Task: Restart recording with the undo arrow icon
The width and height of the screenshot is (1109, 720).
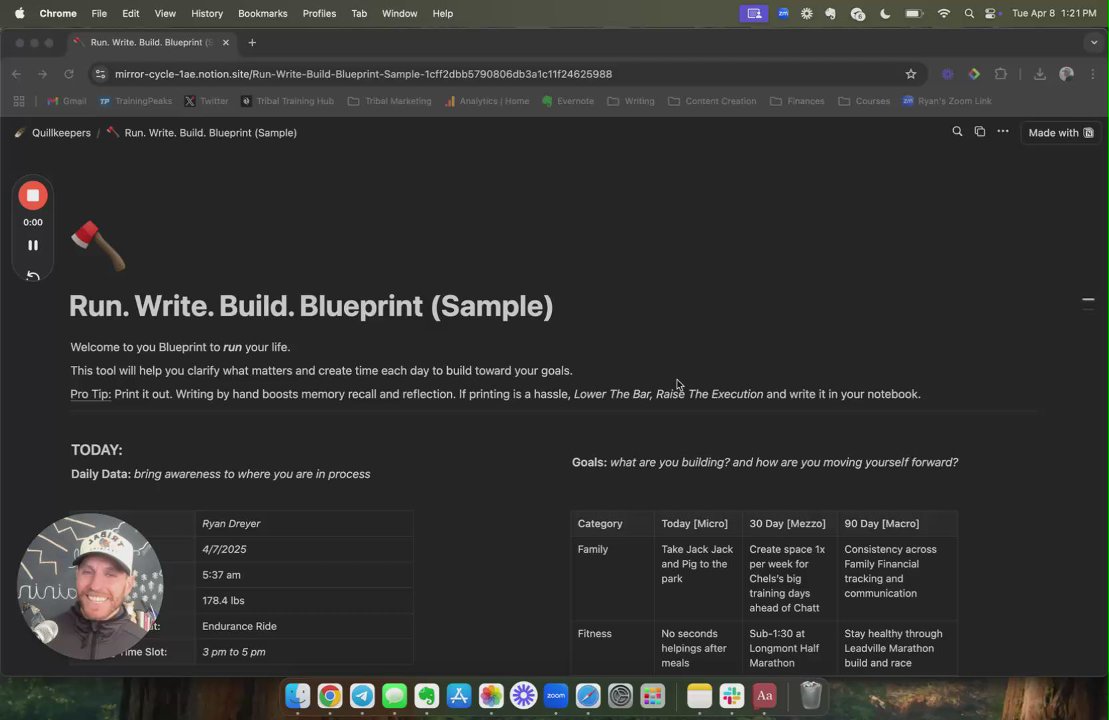Action: (x=33, y=275)
